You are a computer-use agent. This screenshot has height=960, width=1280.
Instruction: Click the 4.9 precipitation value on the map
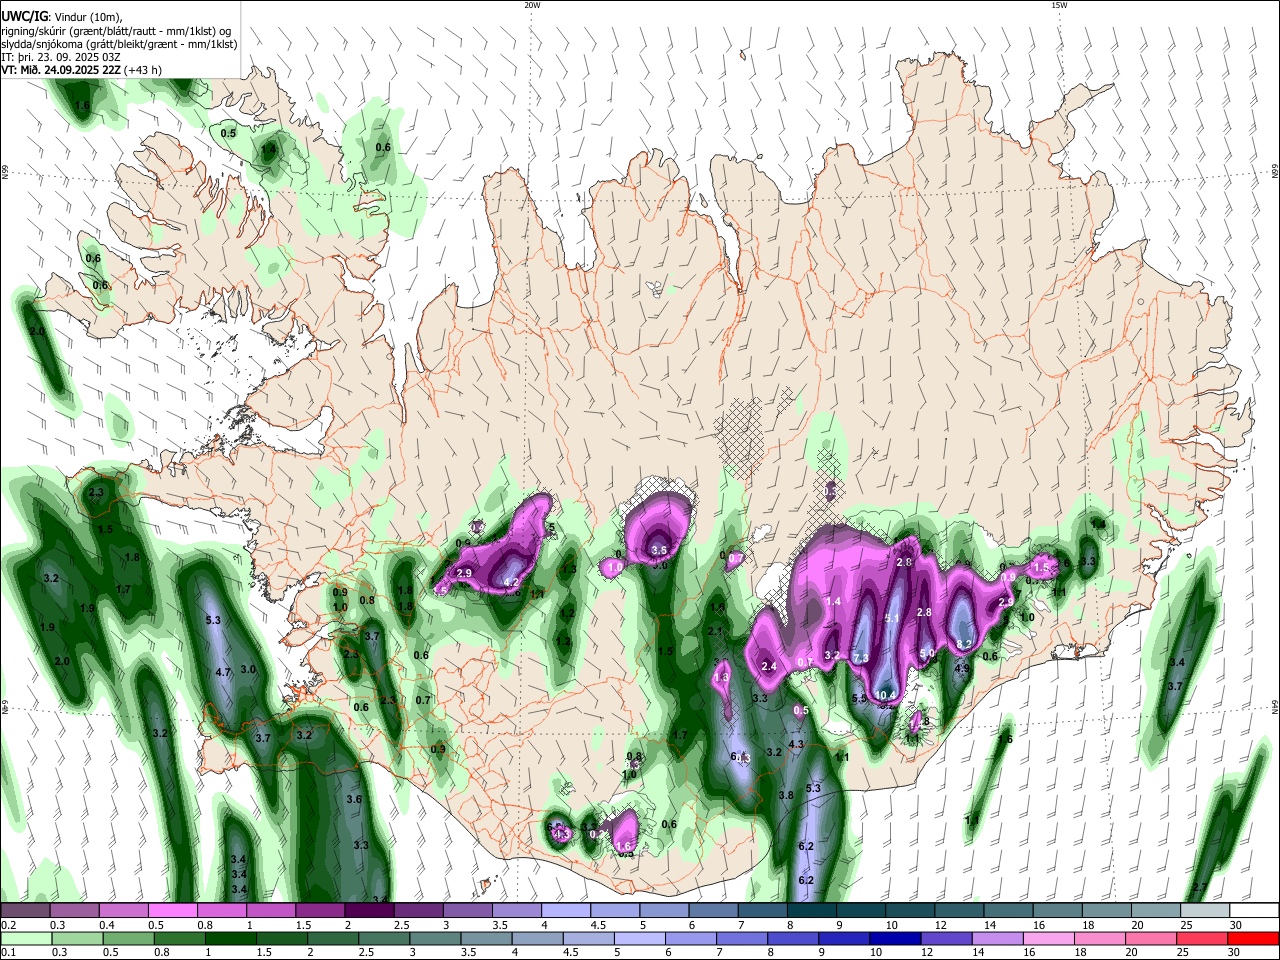click(x=962, y=669)
